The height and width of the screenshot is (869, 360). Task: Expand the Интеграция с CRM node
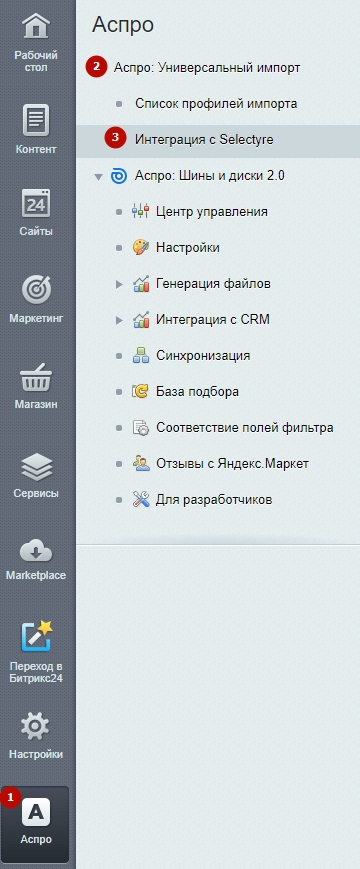[x=119, y=320]
